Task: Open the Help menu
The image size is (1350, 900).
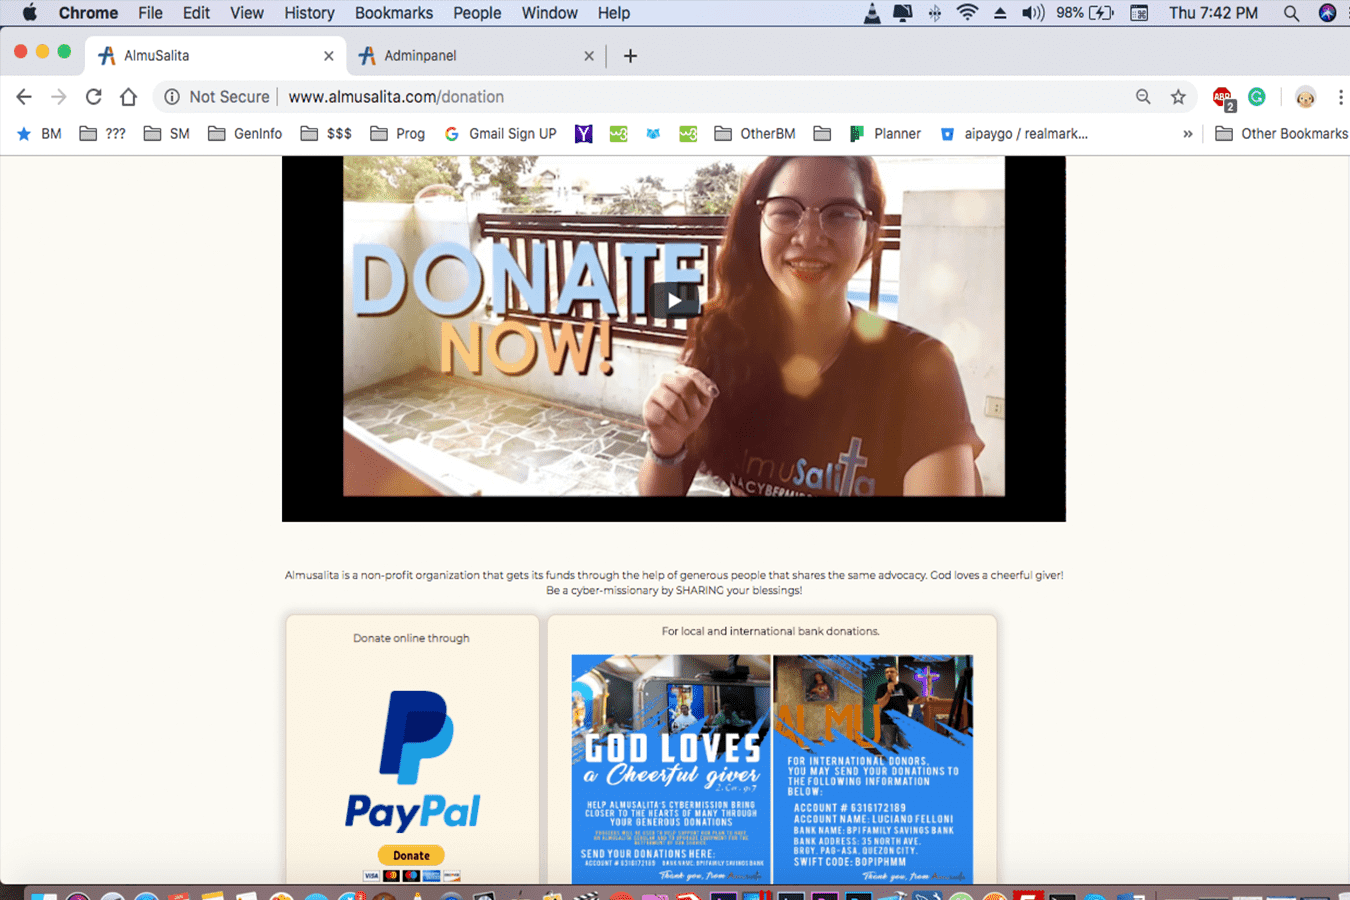Action: (x=614, y=13)
